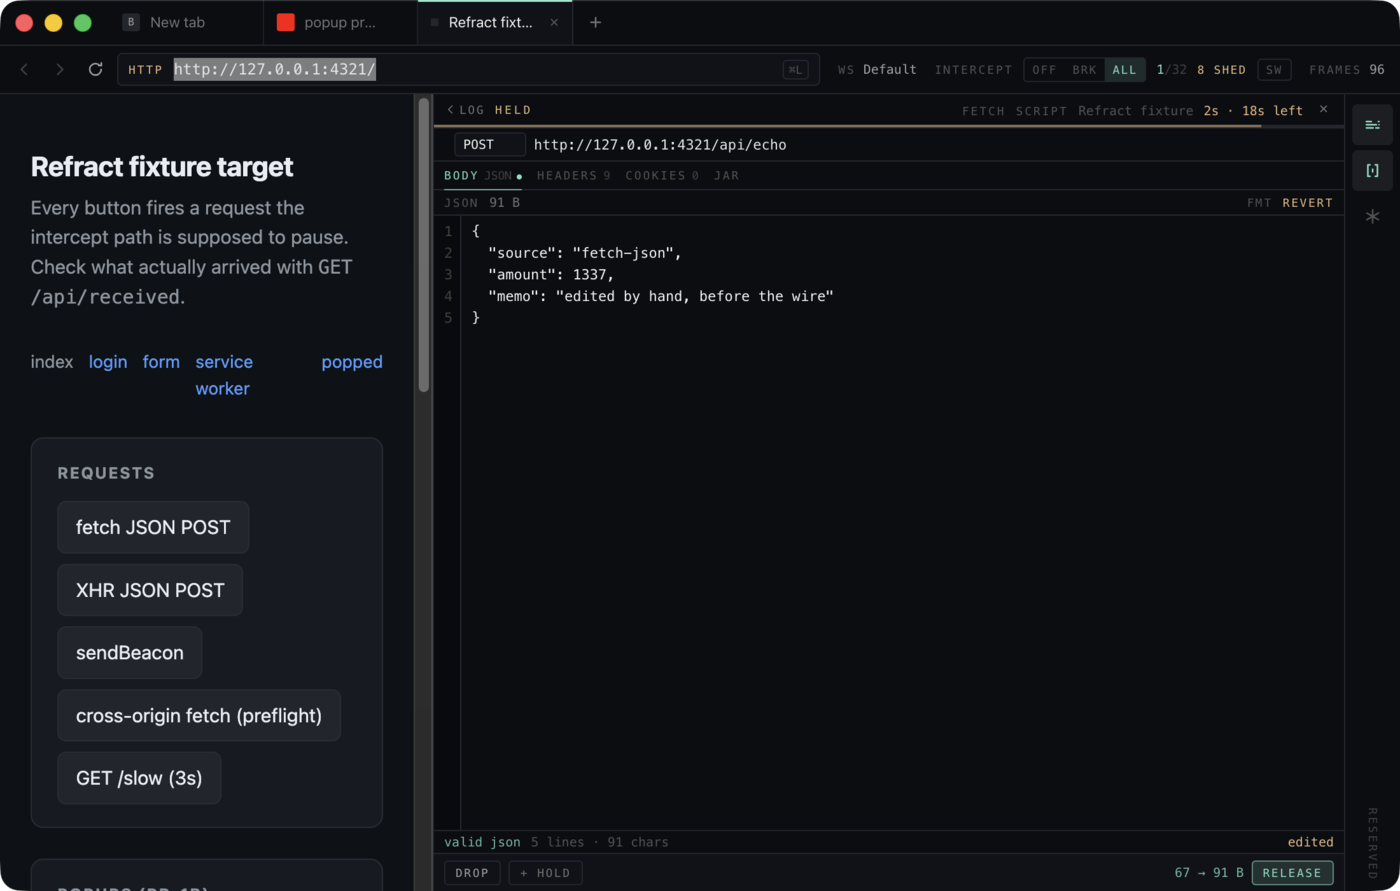This screenshot has height=891, width=1400.
Task: Open the WS Default workspace selector
Action: click(x=877, y=70)
